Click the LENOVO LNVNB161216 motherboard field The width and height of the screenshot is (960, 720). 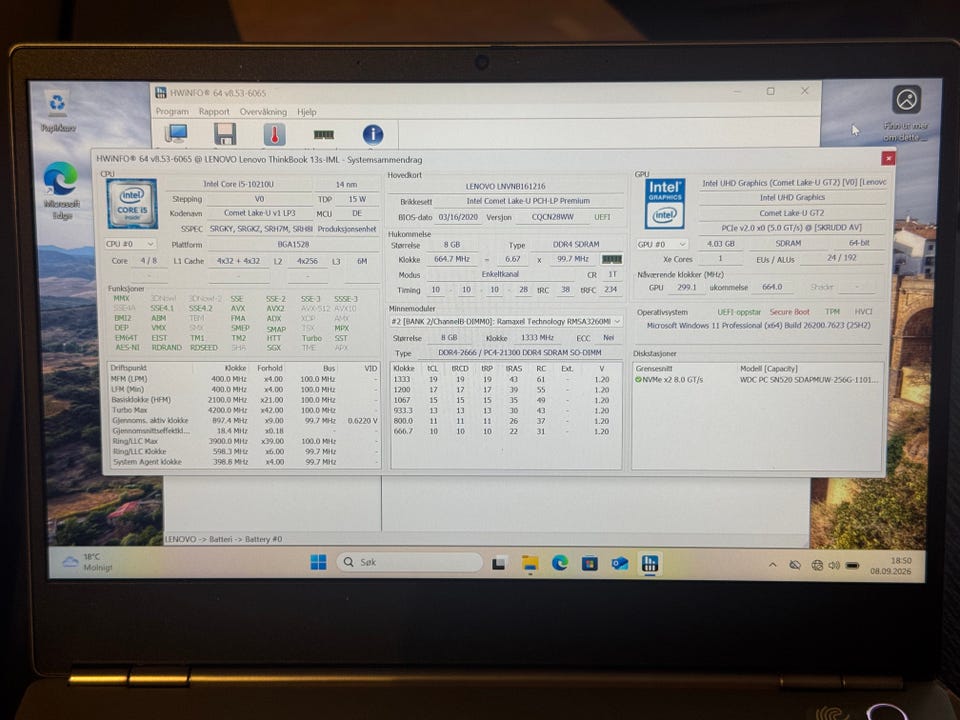(505, 186)
